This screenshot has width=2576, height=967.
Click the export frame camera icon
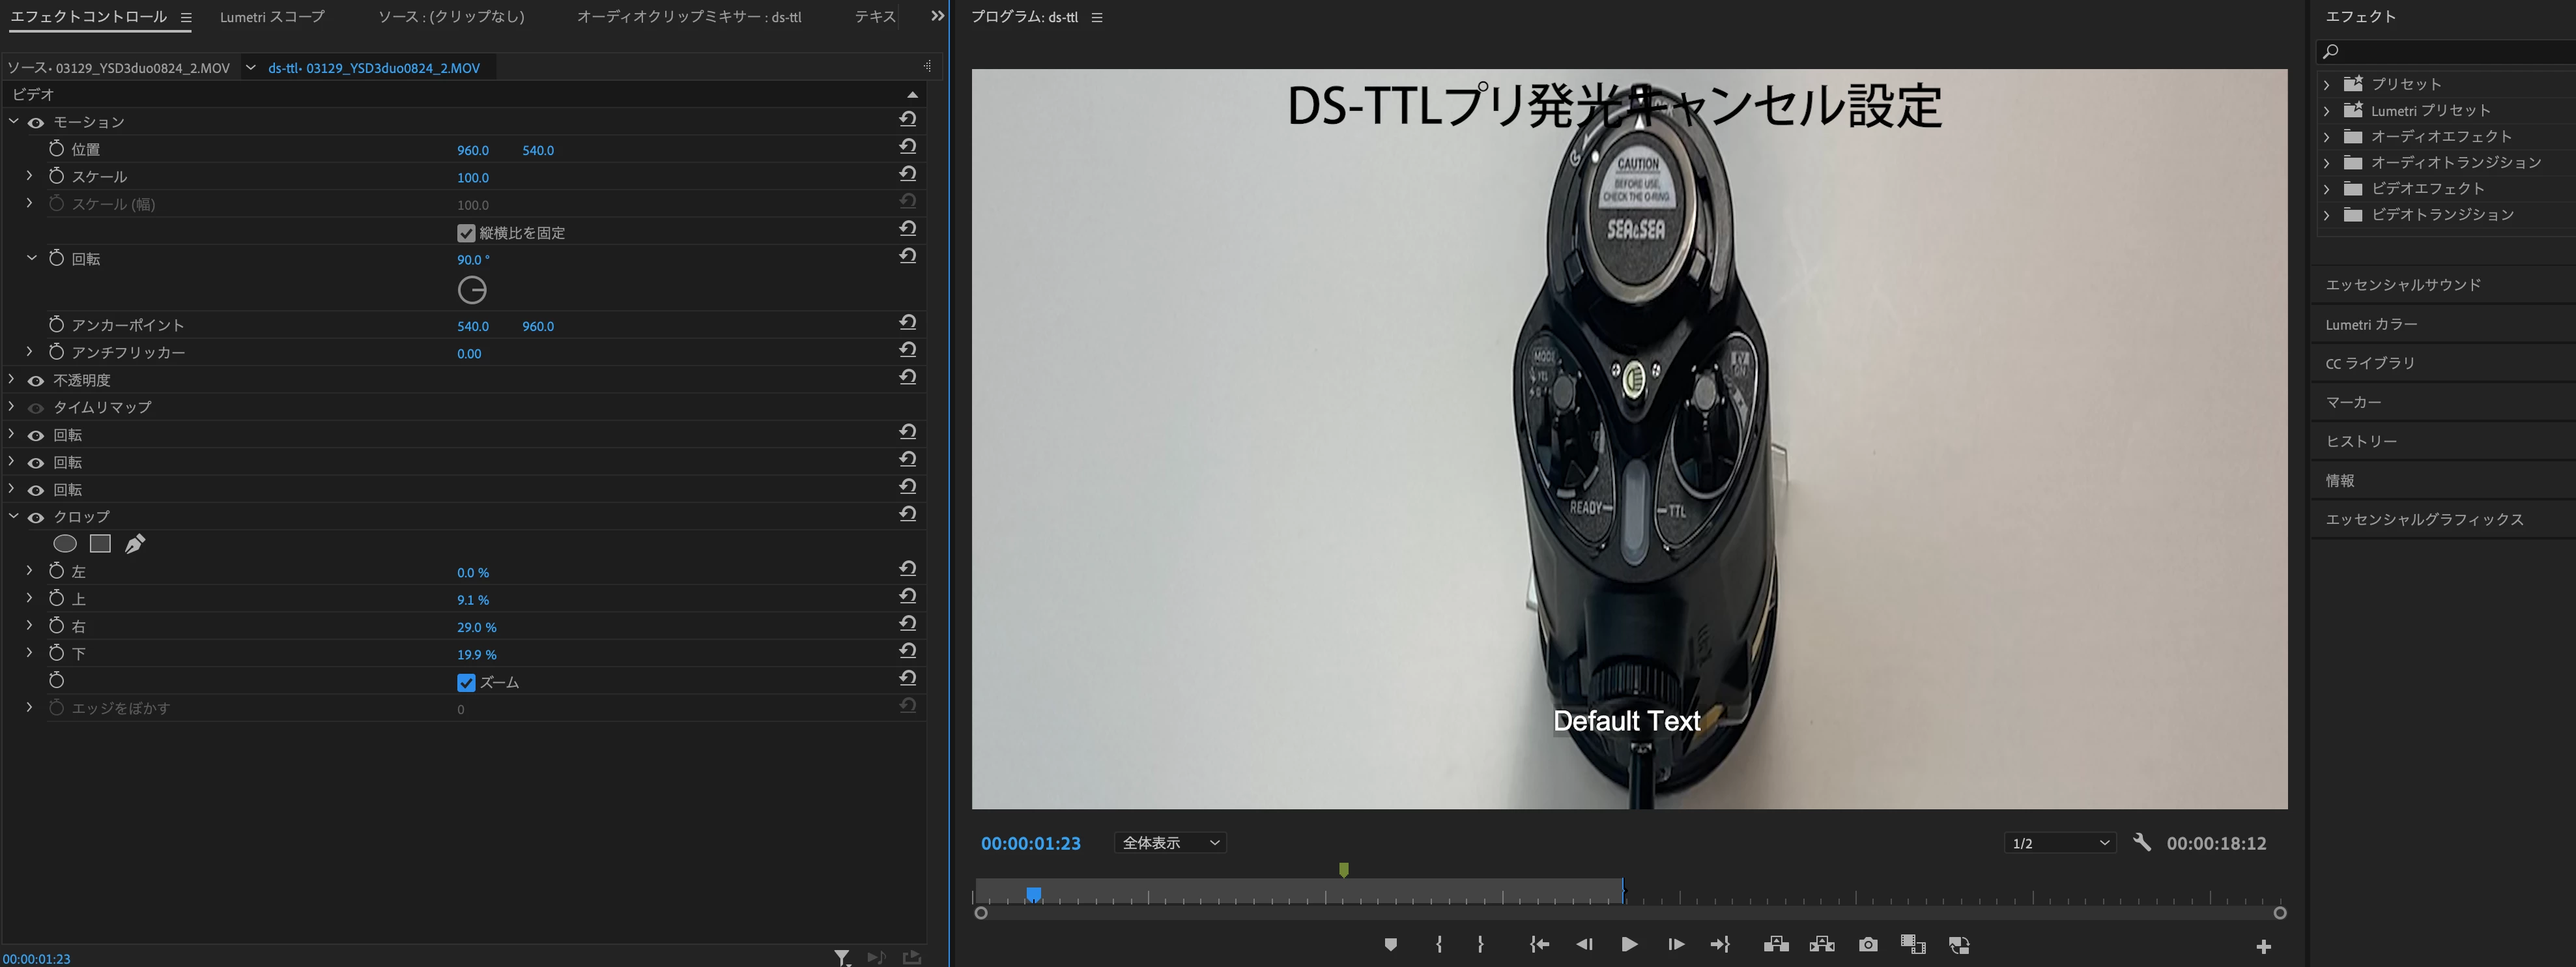[1867, 945]
